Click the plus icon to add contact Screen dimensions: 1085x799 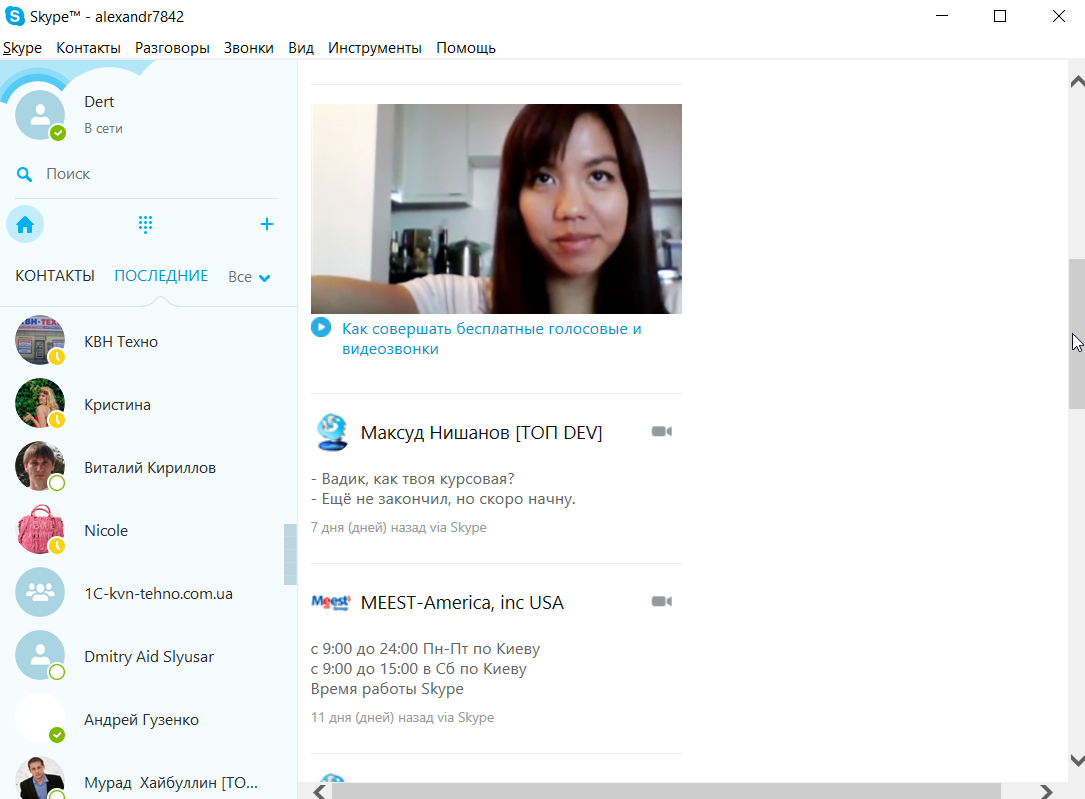coord(266,224)
